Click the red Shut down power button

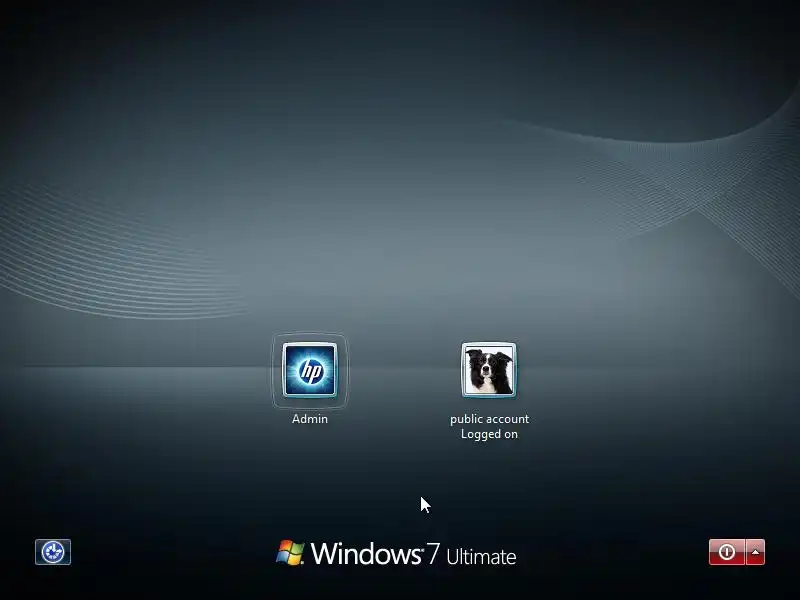pyautogui.click(x=727, y=552)
